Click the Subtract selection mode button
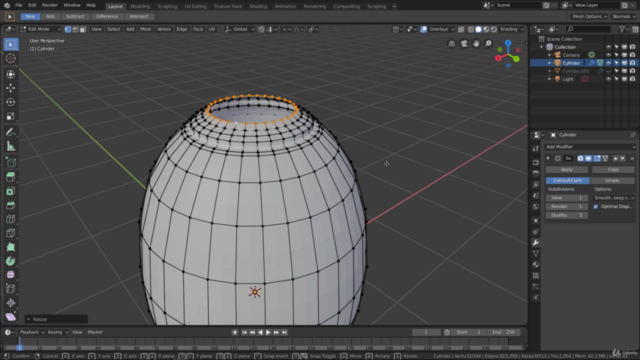Screen dimensions: 640x360 [75, 16]
